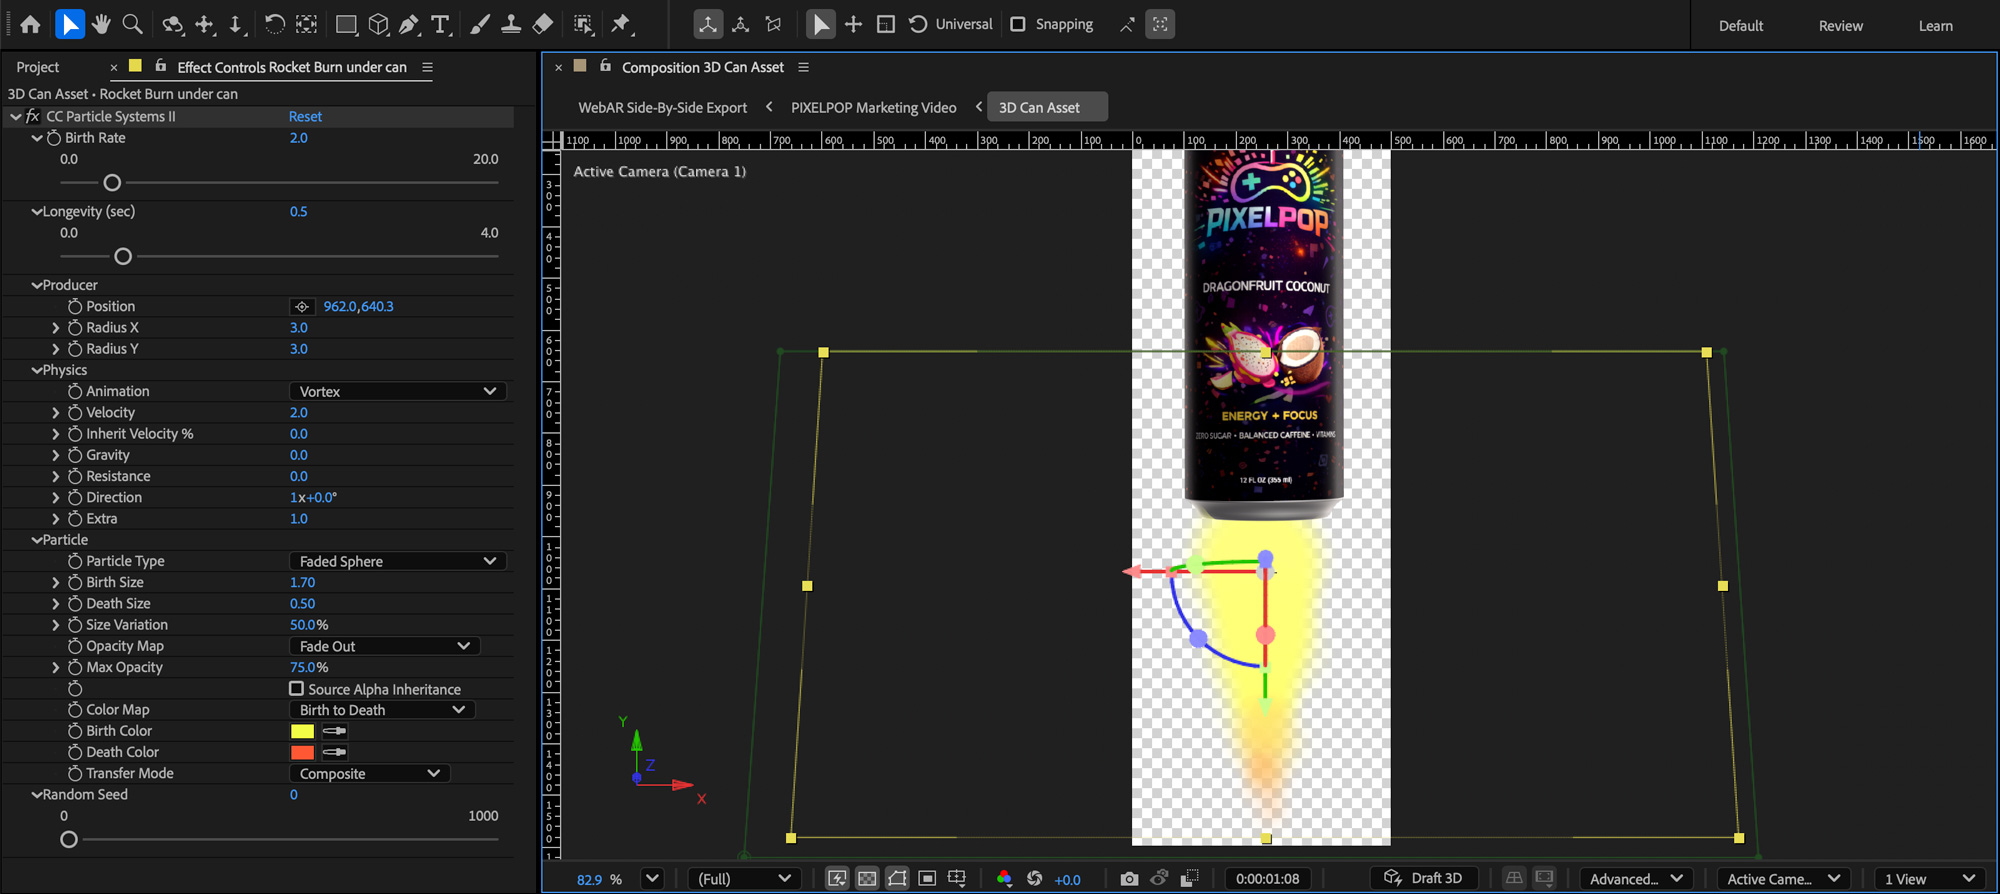Select the Eraser tool
The image size is (2000, 894).
pos(543,24)
